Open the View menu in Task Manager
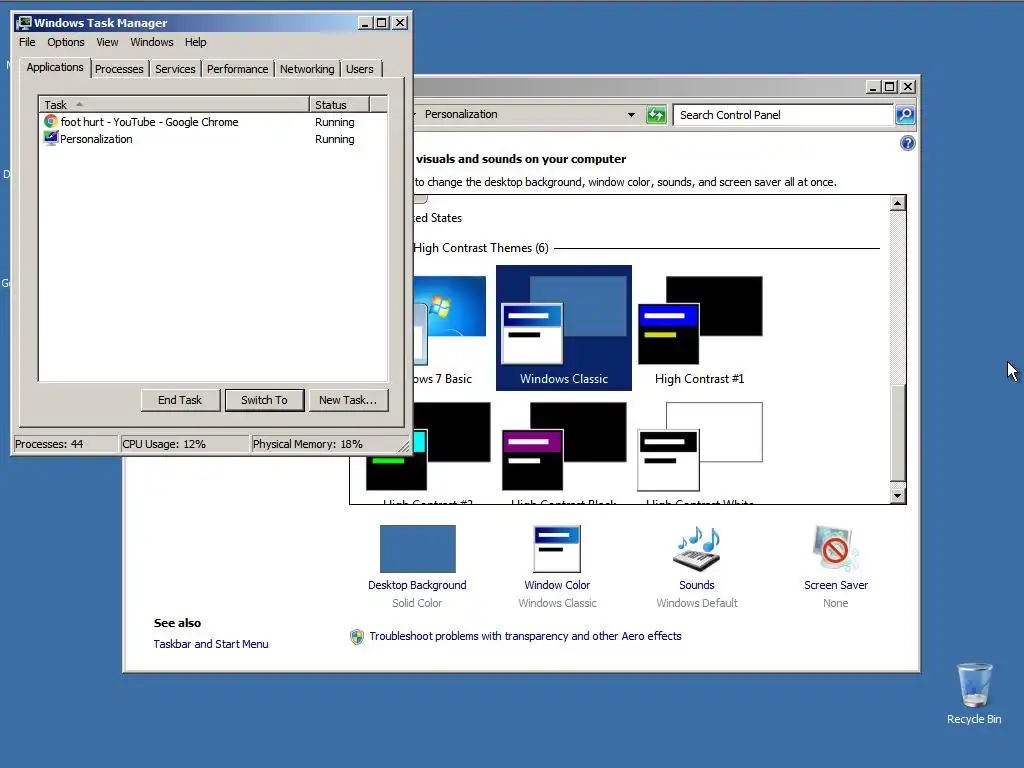 click(107, 42)
